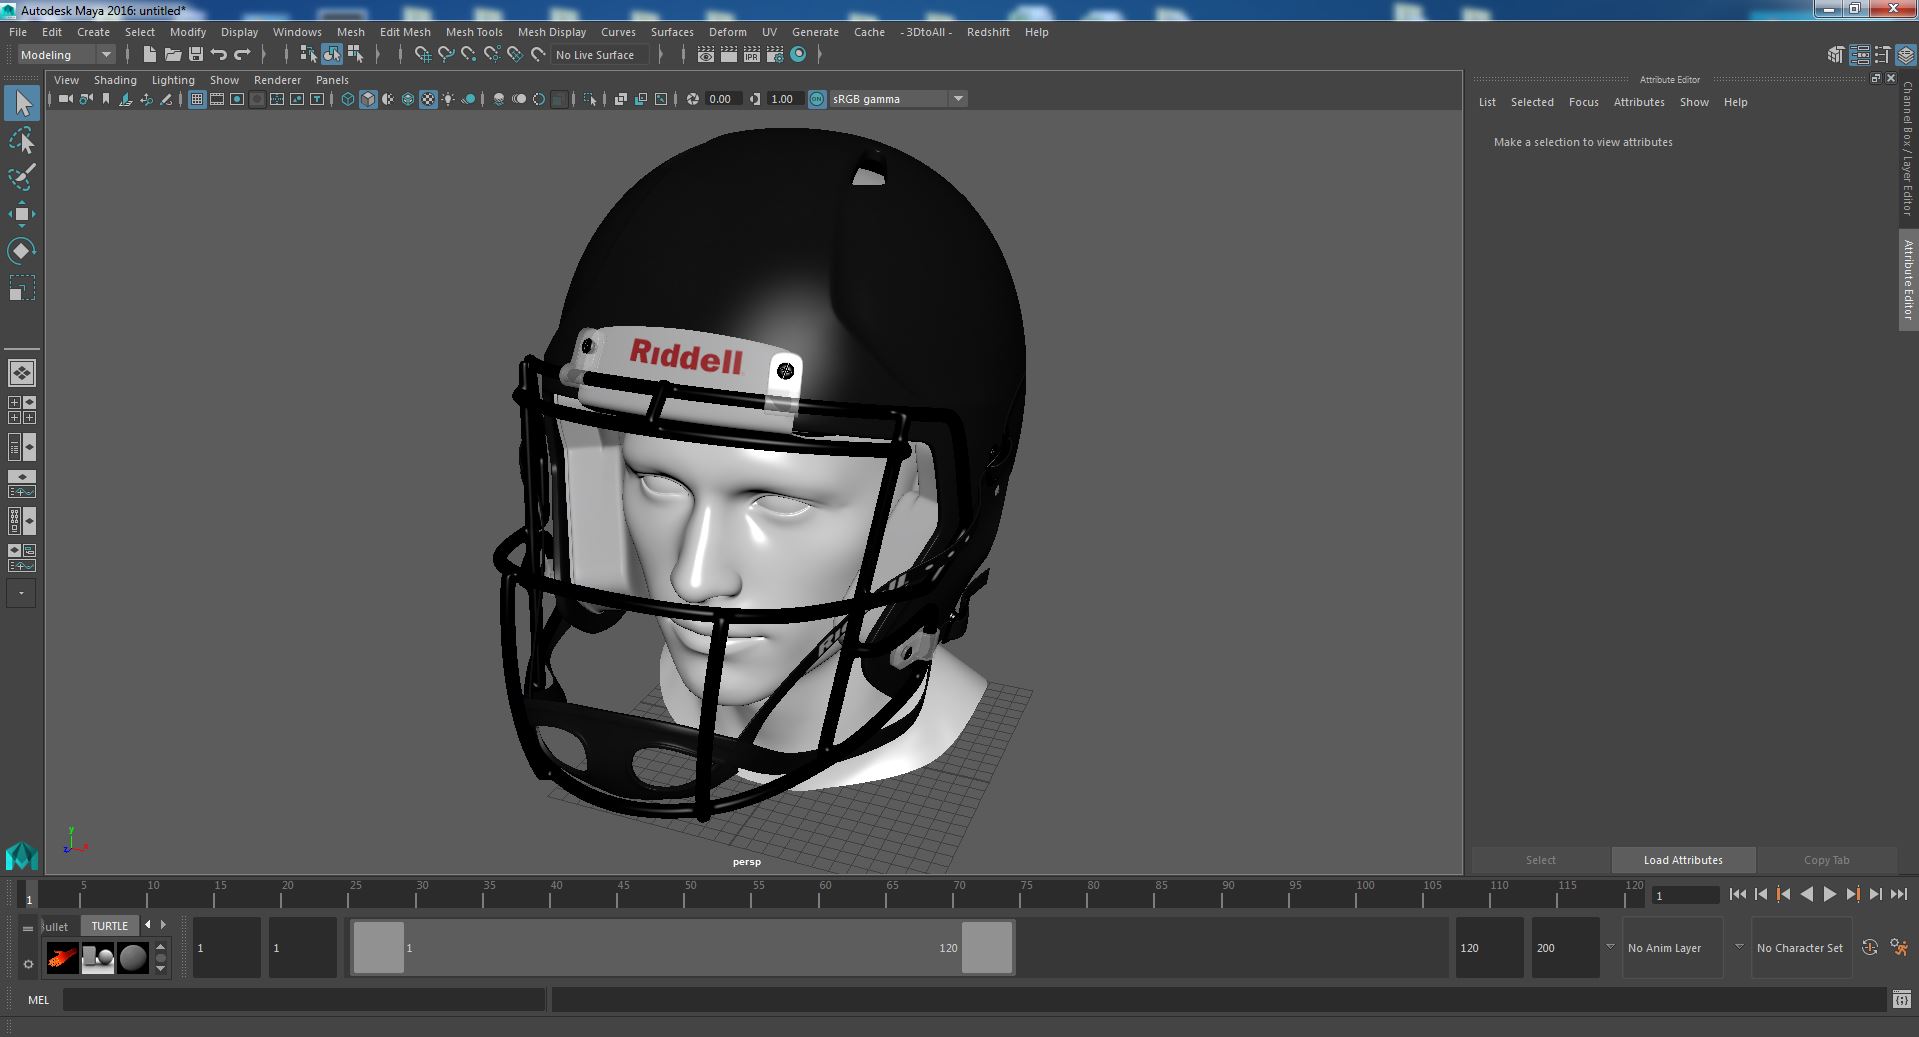1919x1037 pixels.
Task: Open the Redshift menu
Action: pos(988,32)
